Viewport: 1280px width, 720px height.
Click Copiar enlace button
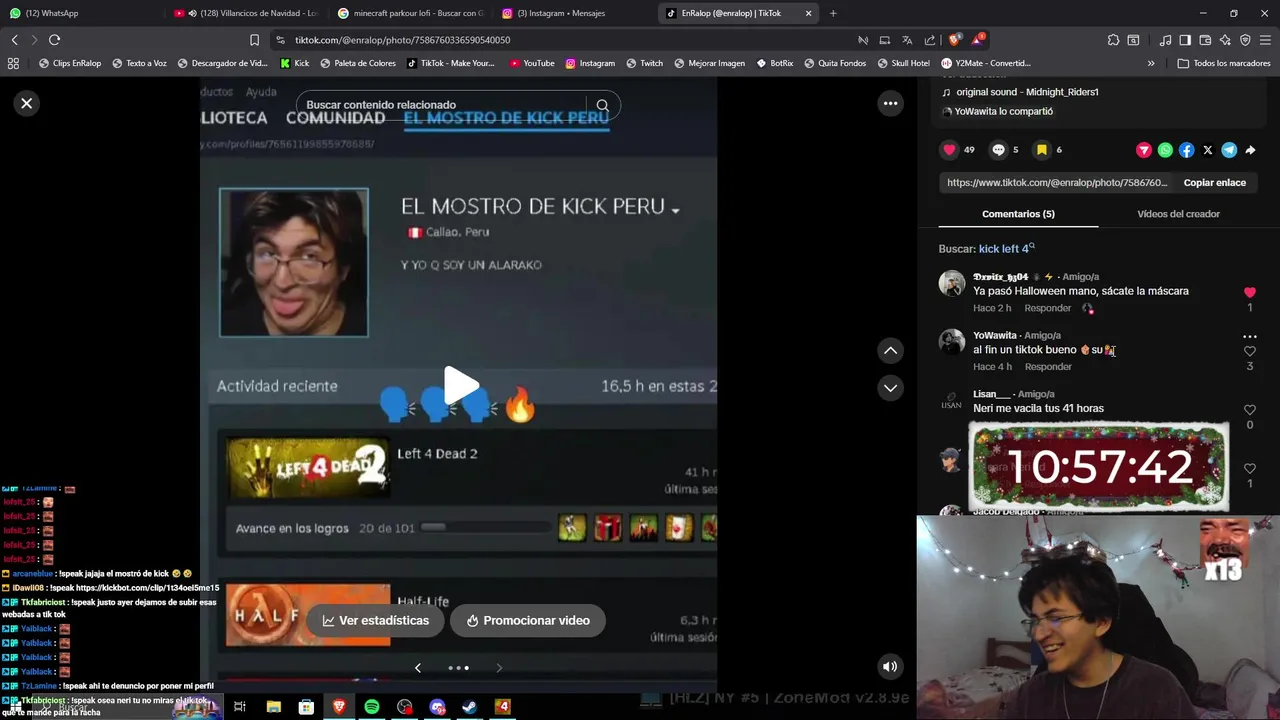pos(1214,183)
